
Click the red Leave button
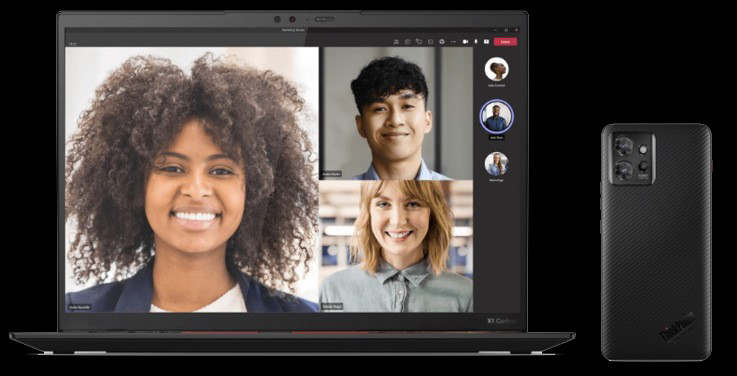click(505, 41)
